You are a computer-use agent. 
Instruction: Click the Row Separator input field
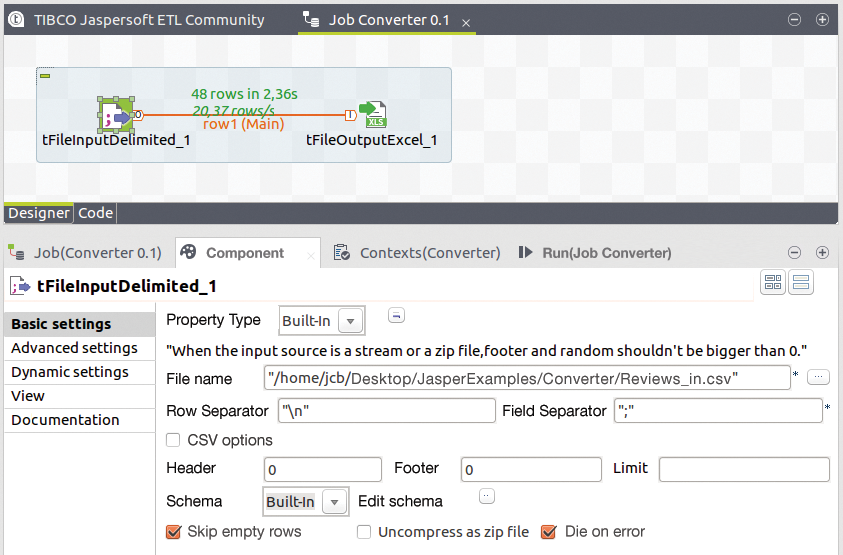(387, 411)
